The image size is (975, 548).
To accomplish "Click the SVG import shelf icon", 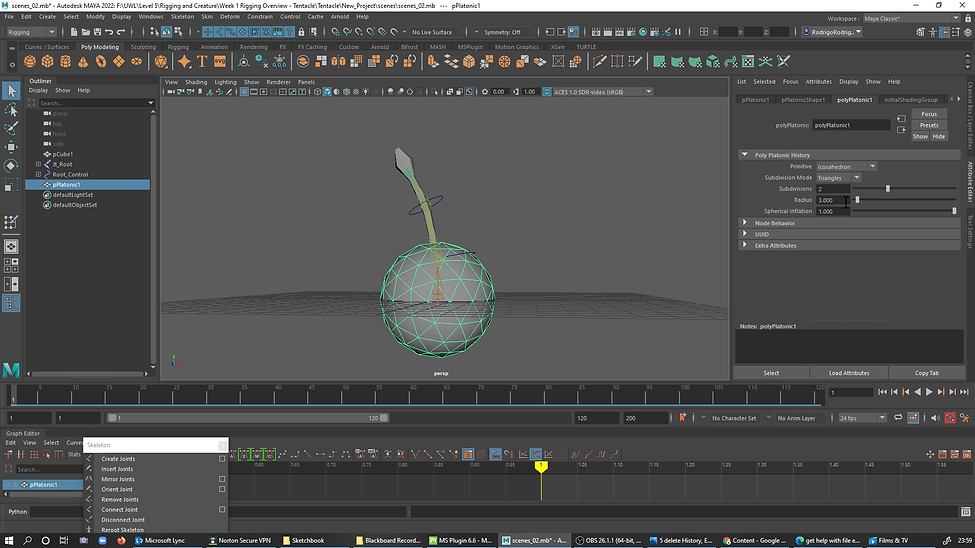I will [220, 62].
